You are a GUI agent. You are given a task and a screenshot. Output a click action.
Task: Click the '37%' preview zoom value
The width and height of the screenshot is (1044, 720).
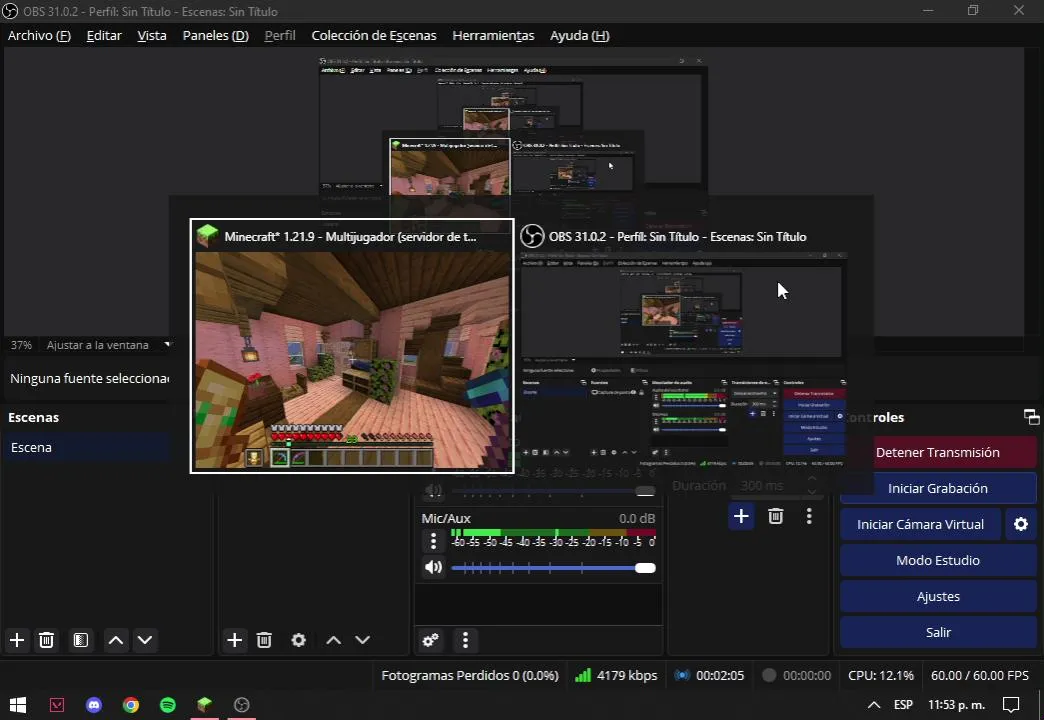(x=21, y=345)
